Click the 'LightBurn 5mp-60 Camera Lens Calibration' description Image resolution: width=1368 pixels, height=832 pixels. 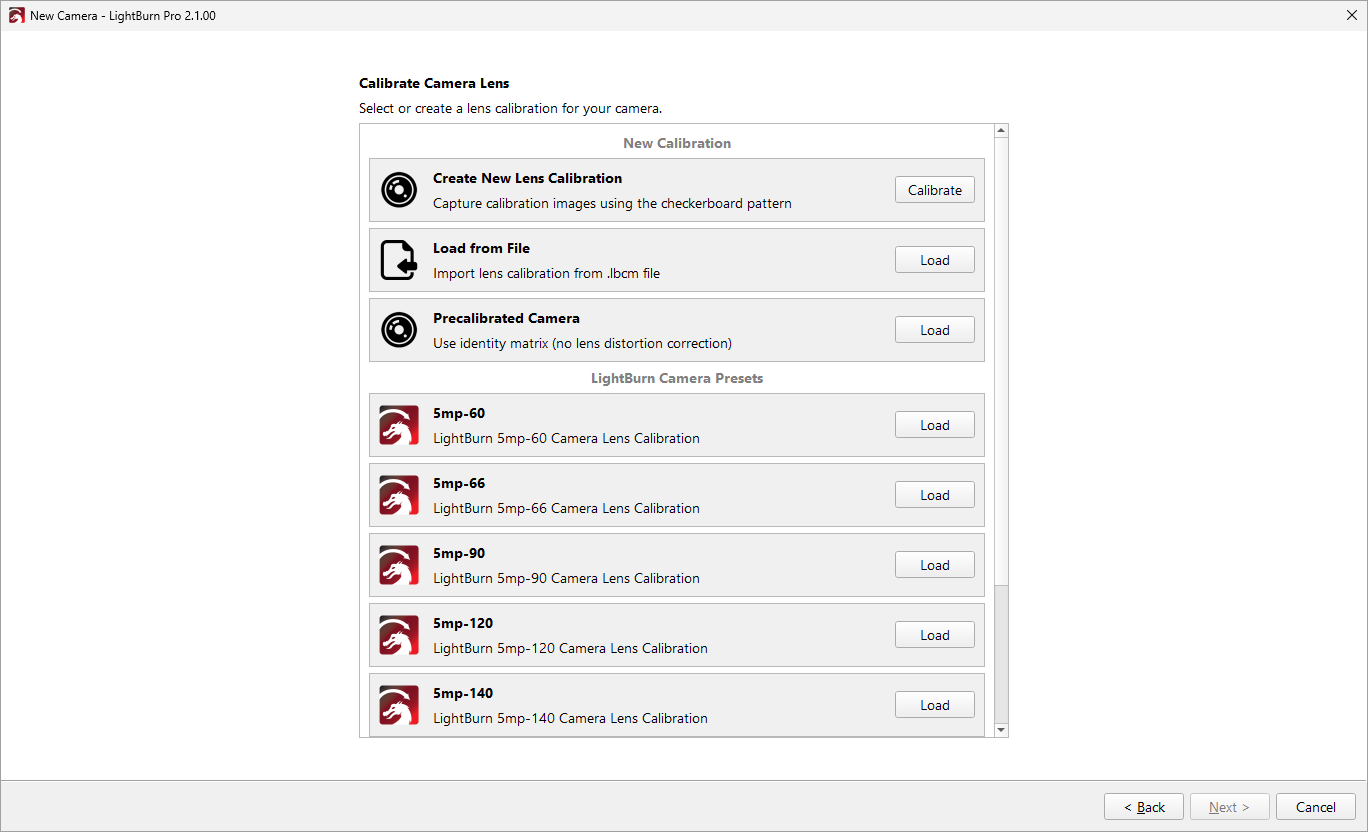pos(566,438)
